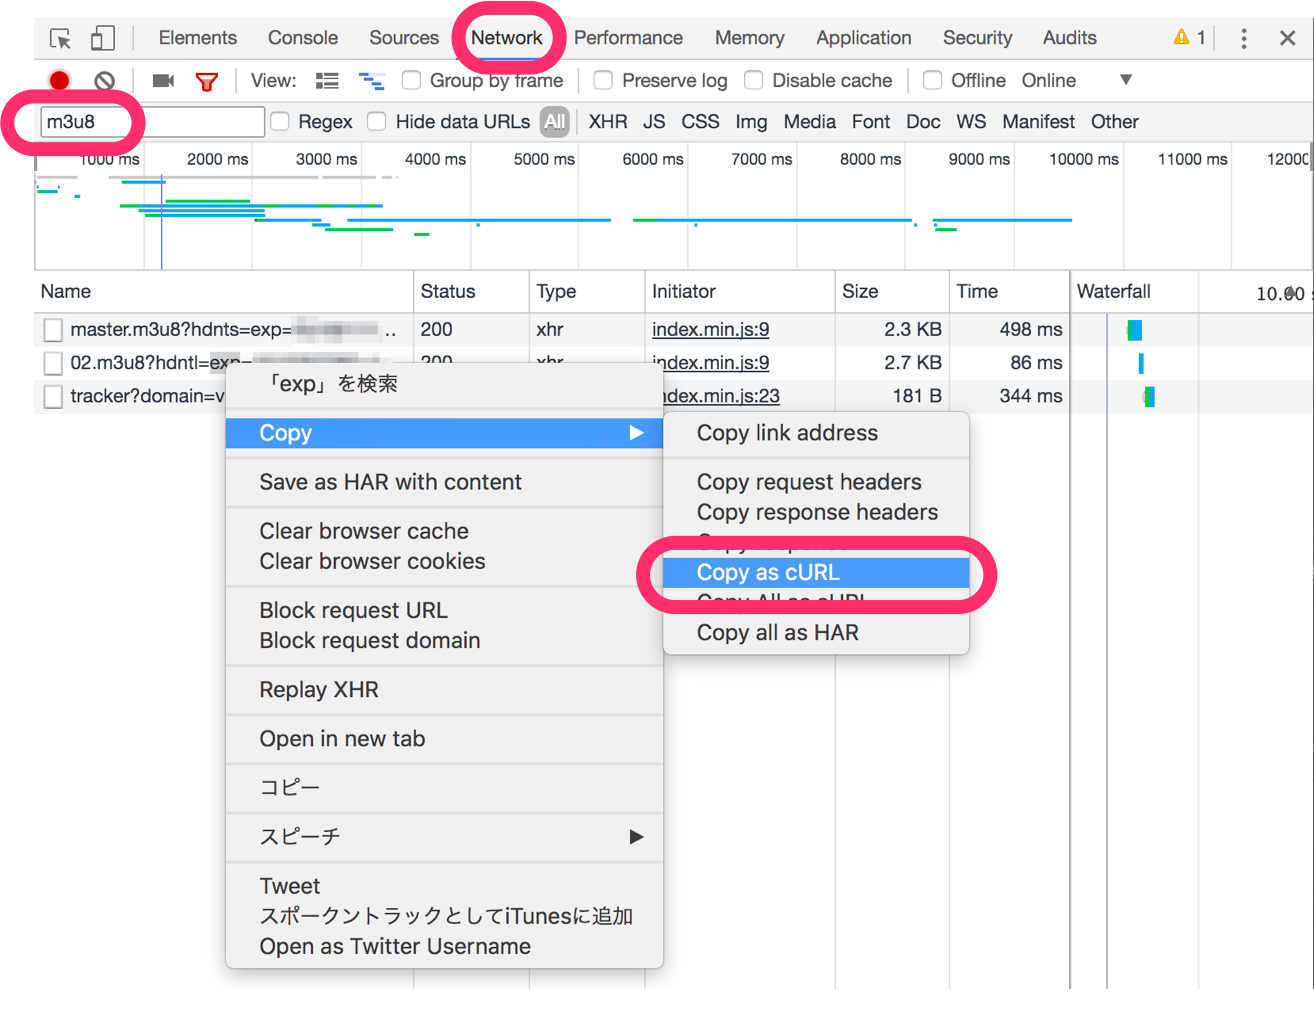Viewport: 1314px width, 1030px height.
Task: Switch to the Console tab
Action: tap(302, 38)
